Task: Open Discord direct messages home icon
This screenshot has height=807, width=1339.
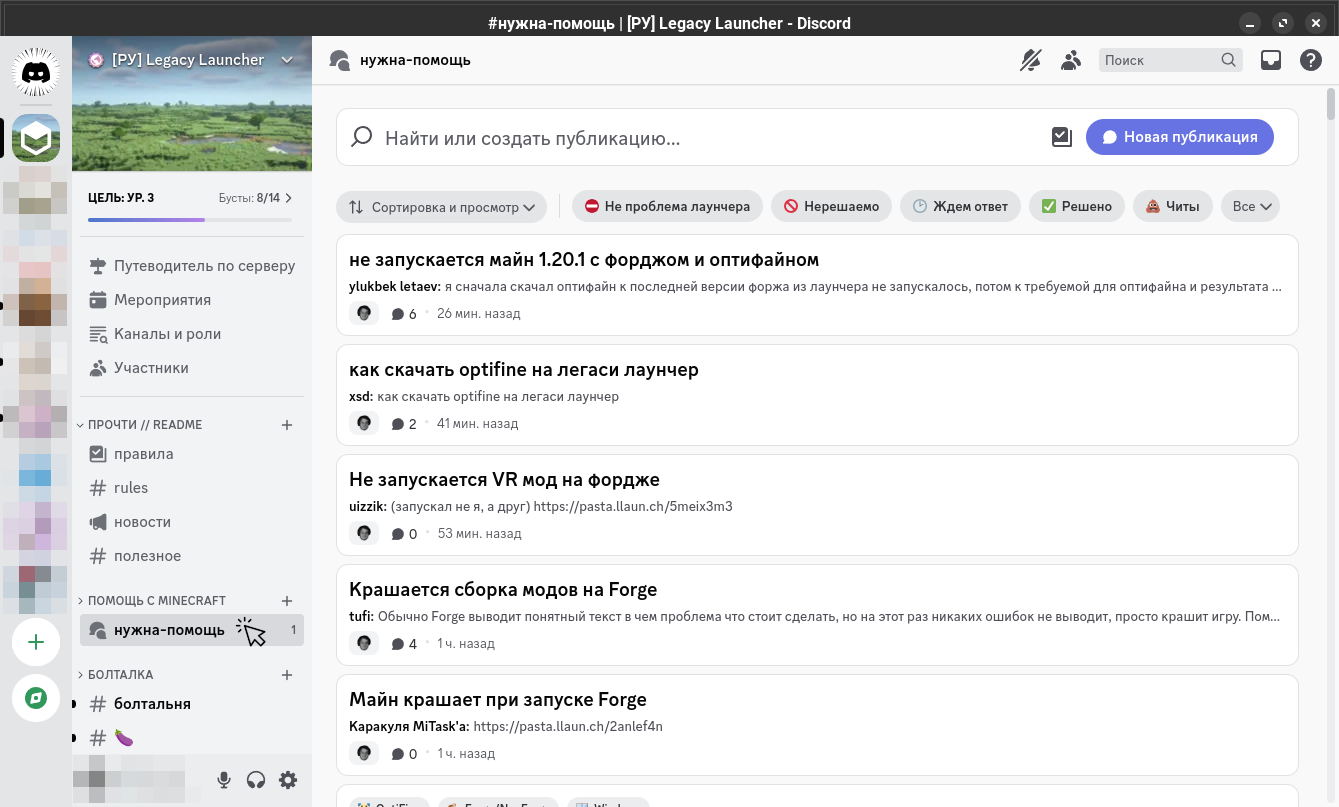Action: click(x=36, y=73)
